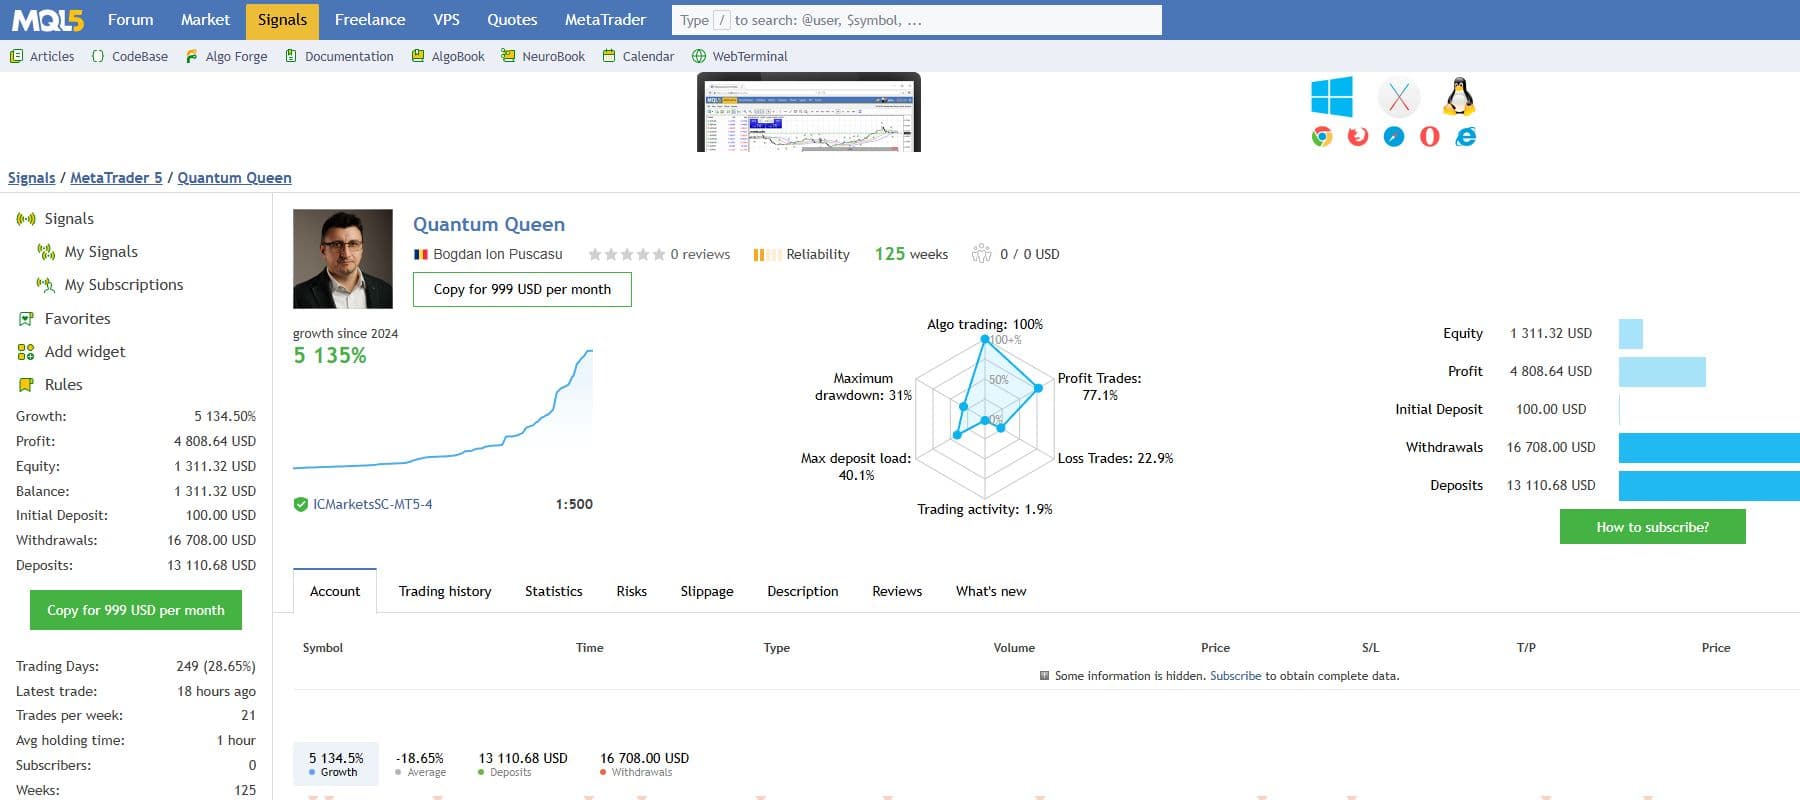Open the Quotes section
This screenshot has height=800, width=1800.
pyautogui.click(x=512, y=20)
